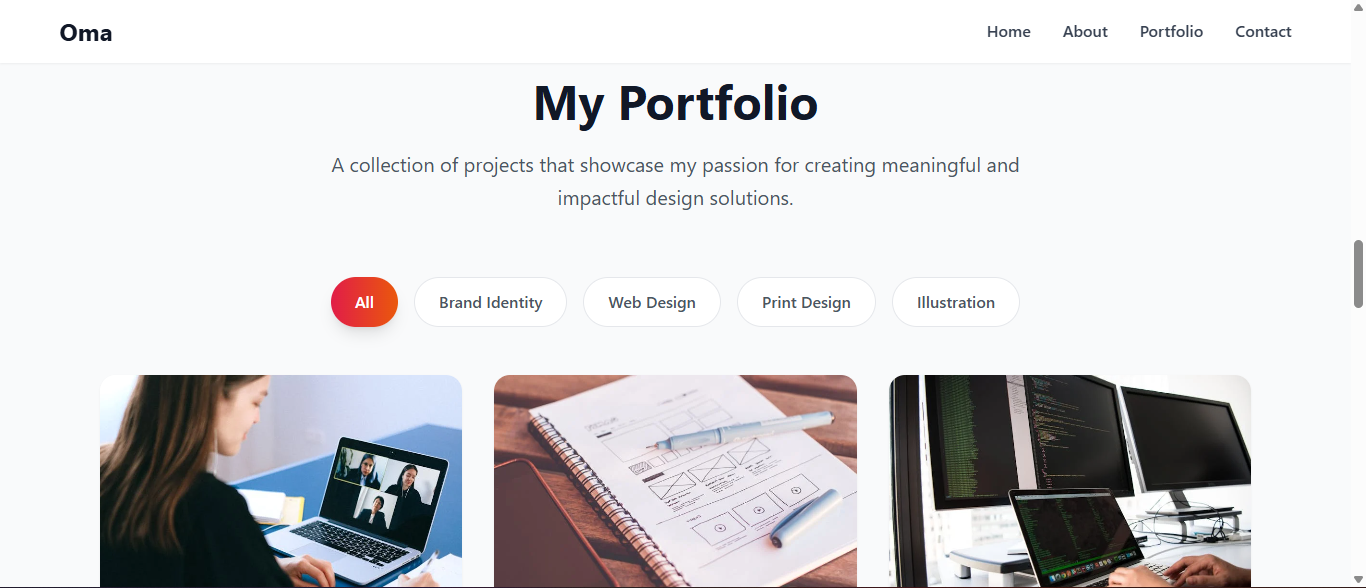Open the Contact nav link
Screen dimensions: 1366x588
pos(1263,32)
